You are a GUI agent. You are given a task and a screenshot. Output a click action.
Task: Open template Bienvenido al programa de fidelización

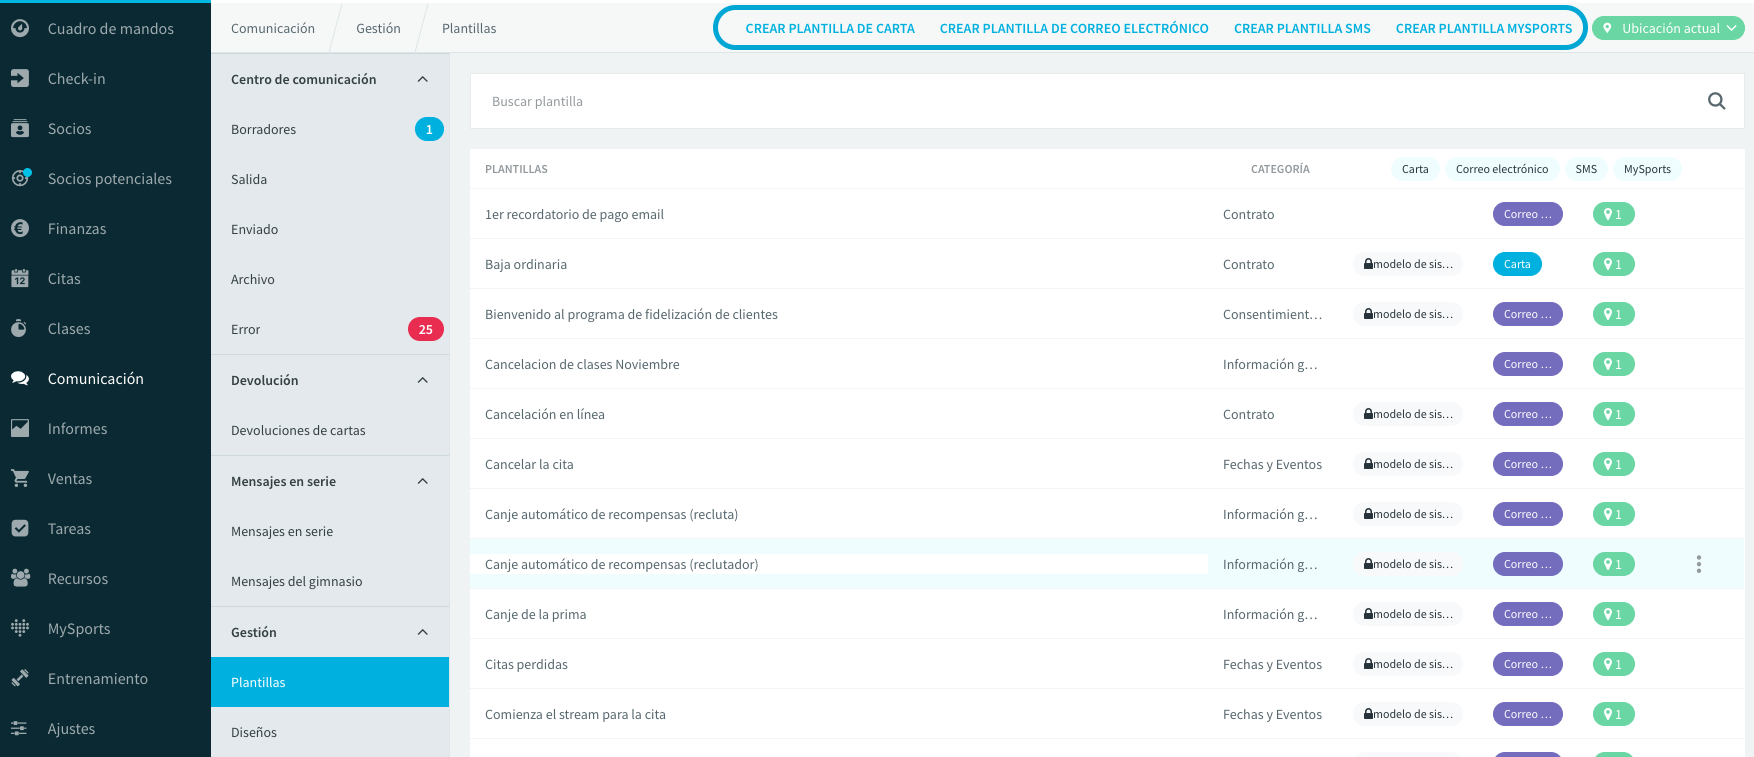[631, 314]
